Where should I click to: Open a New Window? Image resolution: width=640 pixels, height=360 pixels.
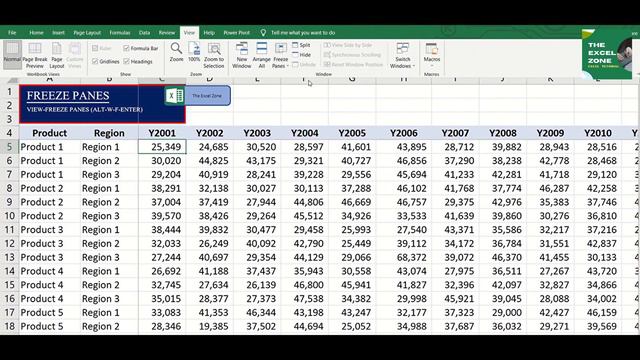tap(242, 56)
